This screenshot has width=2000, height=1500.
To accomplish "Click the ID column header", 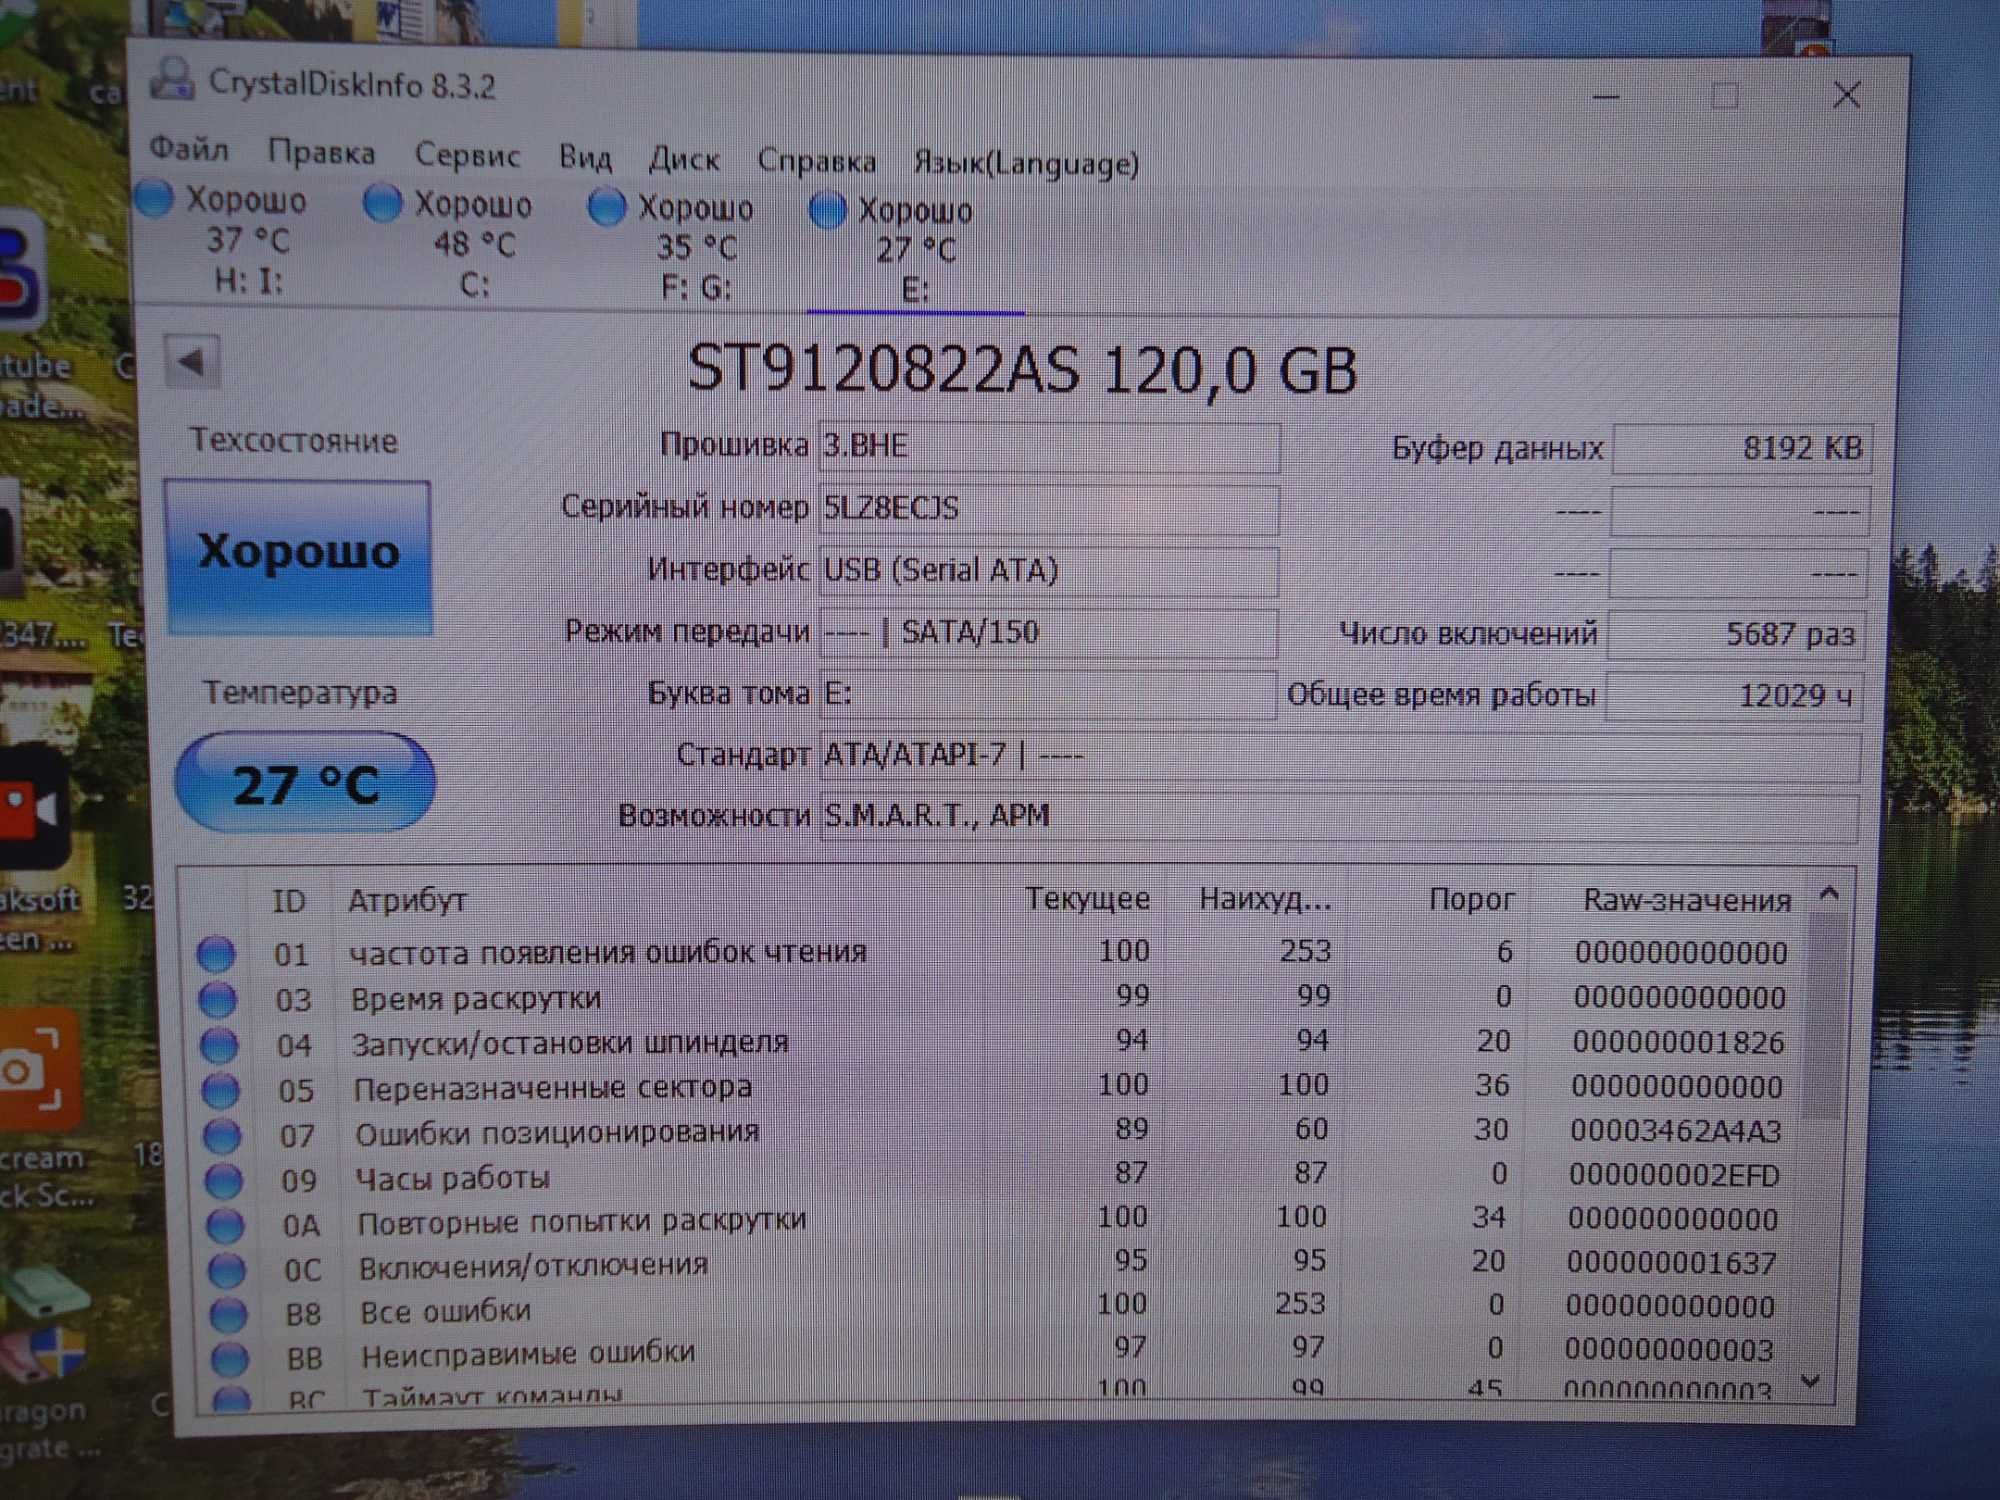I will (x=289, y=901).
